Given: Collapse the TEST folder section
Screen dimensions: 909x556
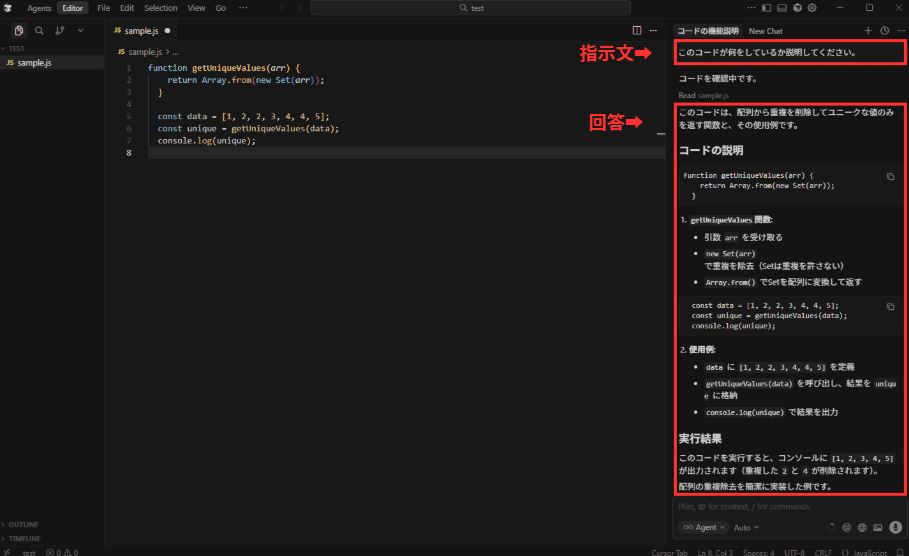Looking at the screenshot, I should tap(14, 49).
